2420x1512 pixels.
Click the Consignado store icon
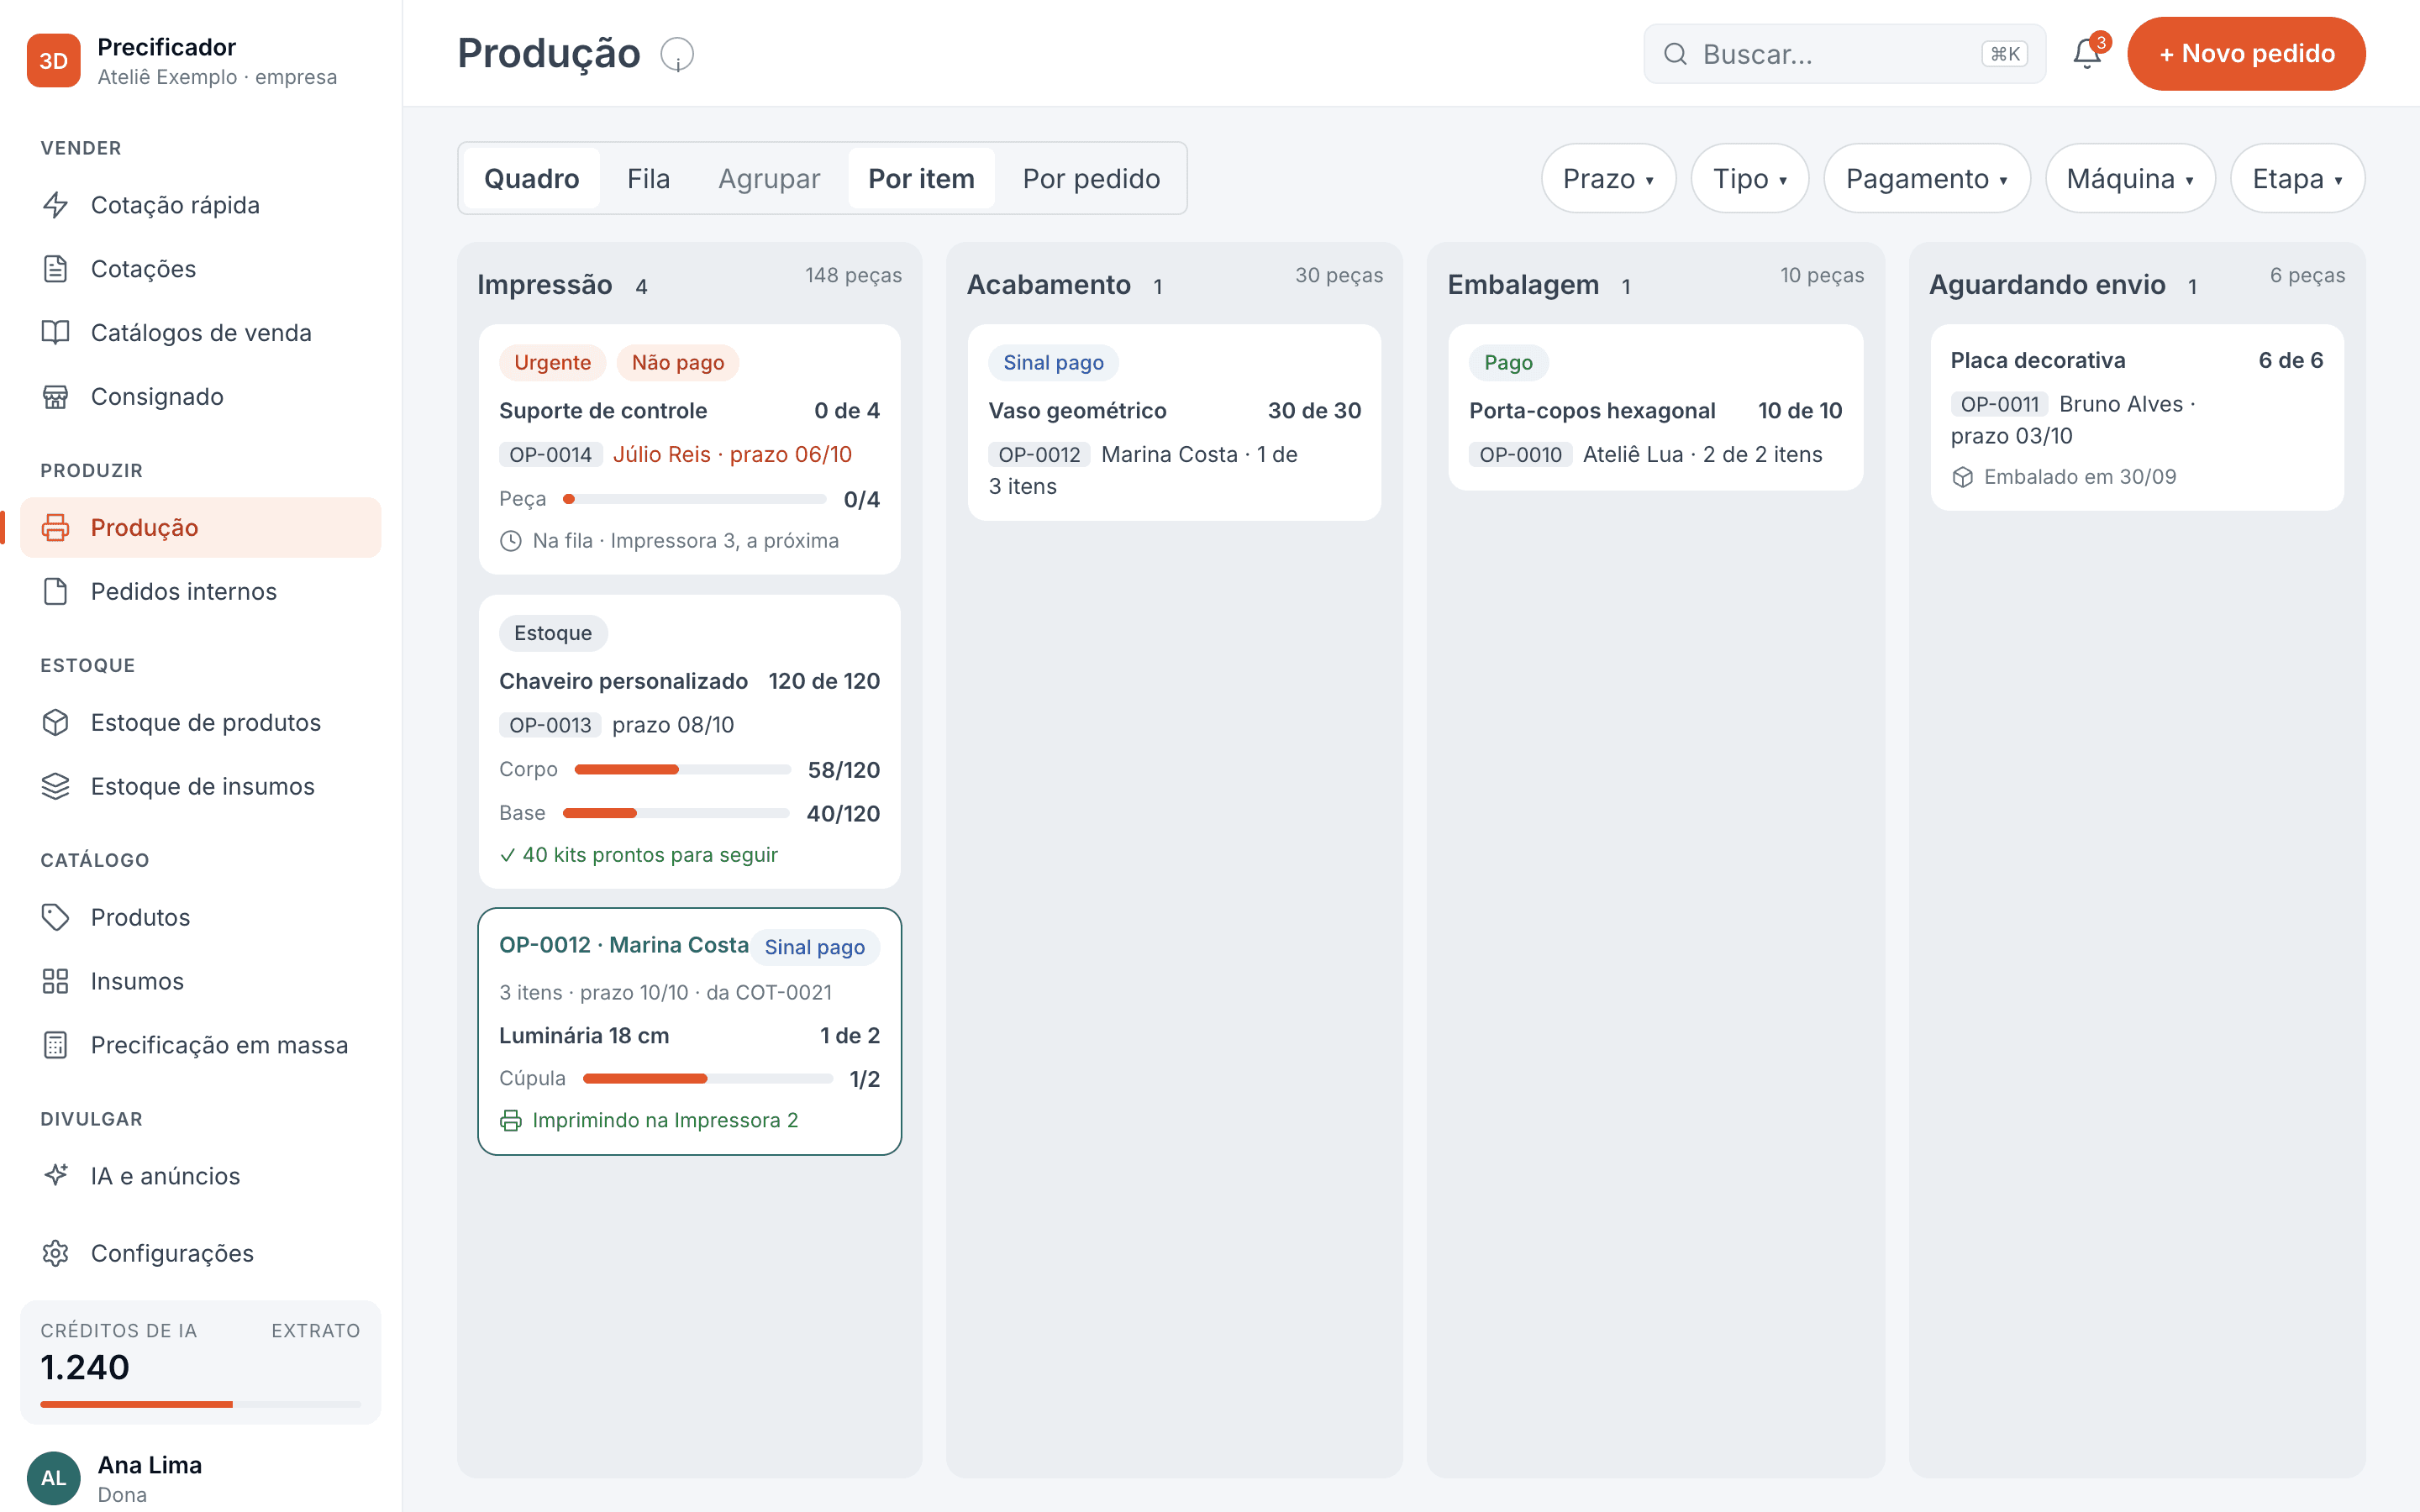(x=56, y=397)
